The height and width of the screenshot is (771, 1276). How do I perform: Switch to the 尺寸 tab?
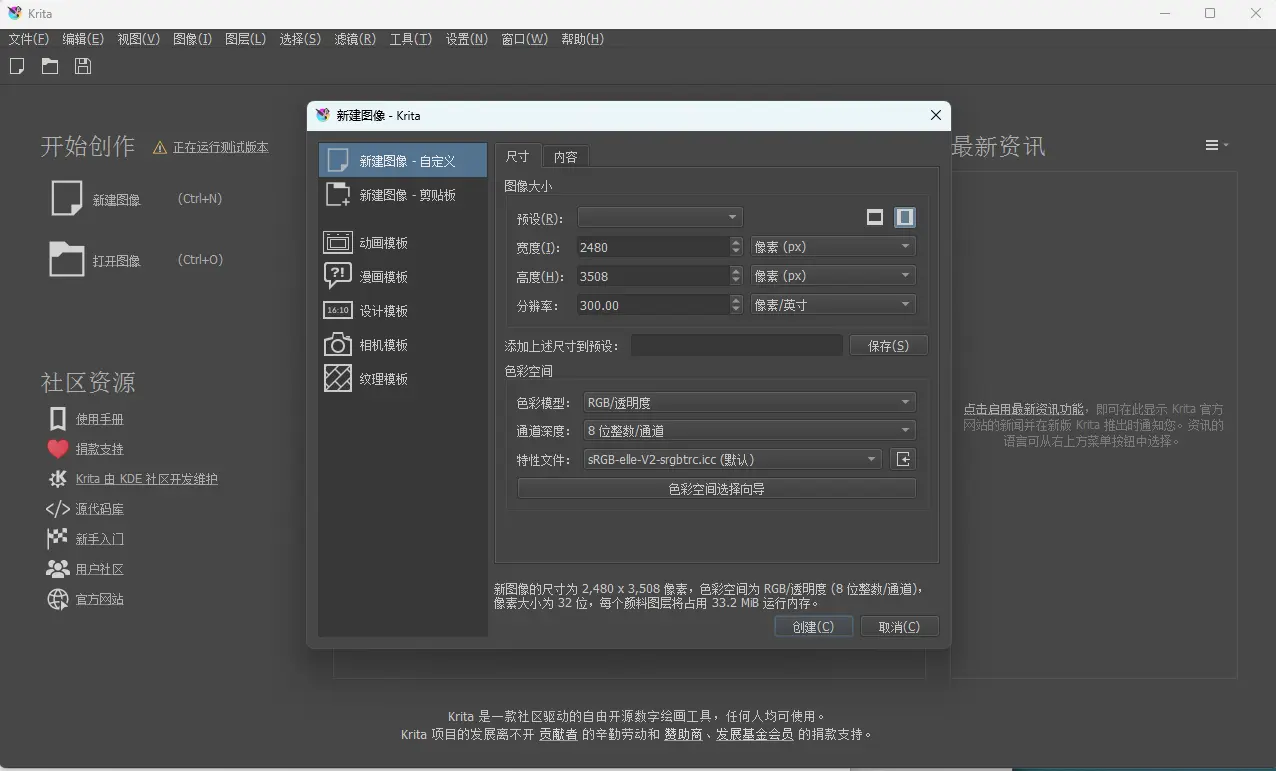[x=518, y=156]
